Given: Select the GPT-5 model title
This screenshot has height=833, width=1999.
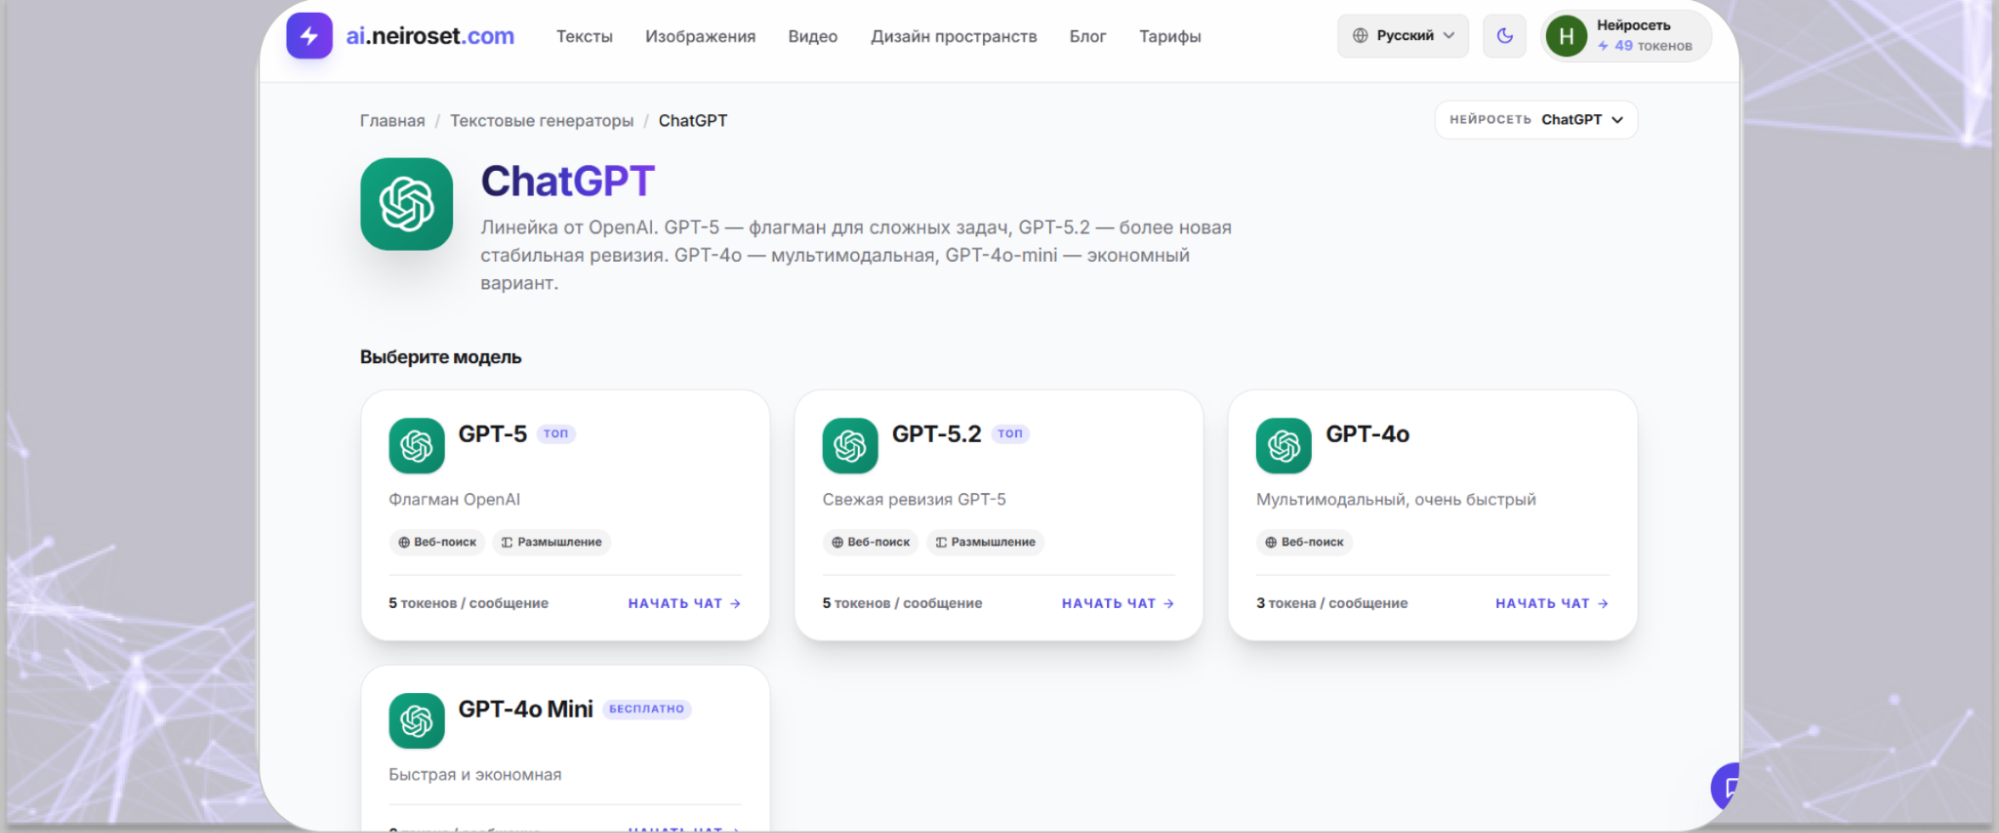Looking at the screenshot, I should 493,434.
